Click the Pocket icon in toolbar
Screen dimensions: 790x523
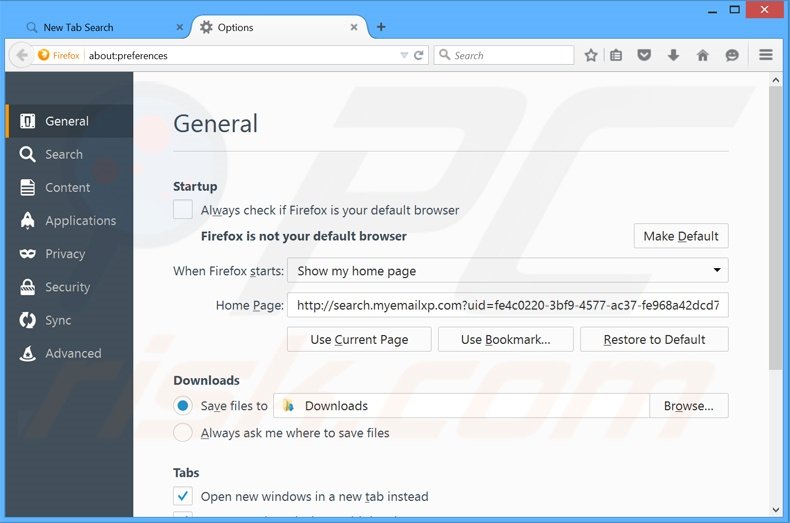tap(644, 55)
